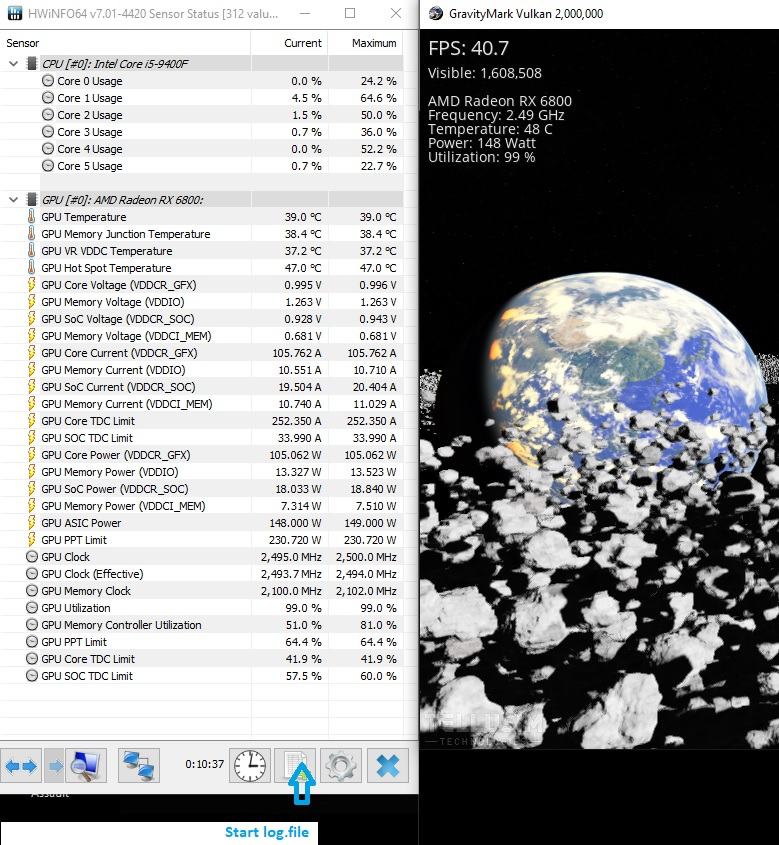Select GPU Memory Current (VDDIO) row
Screen dimensions: 779x845
201,370
